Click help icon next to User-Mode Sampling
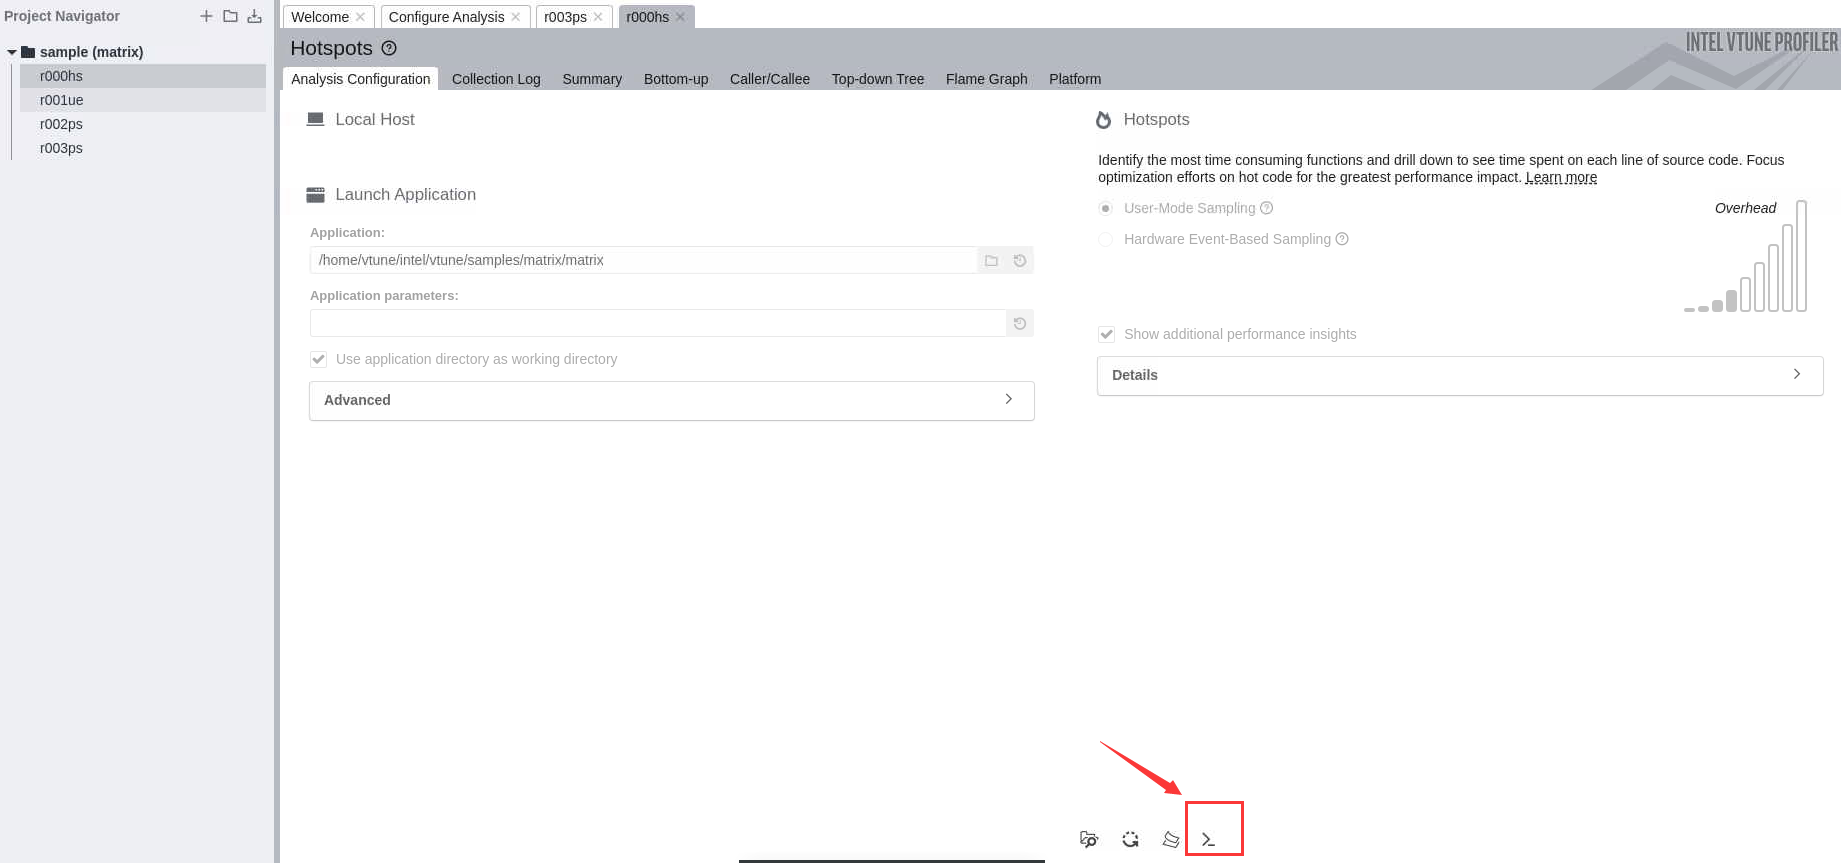This screenshot has width=1841, height=863. 1266,208
